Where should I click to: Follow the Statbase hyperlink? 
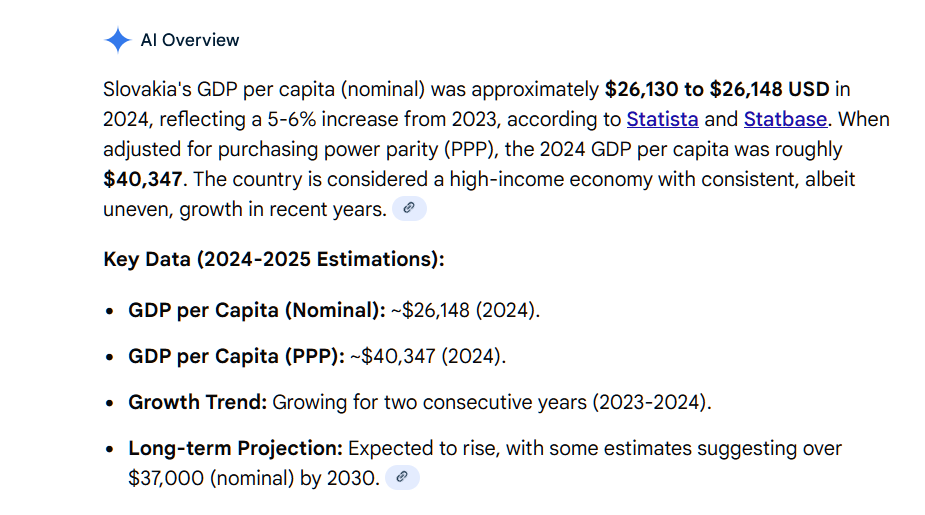click(785, 120)
